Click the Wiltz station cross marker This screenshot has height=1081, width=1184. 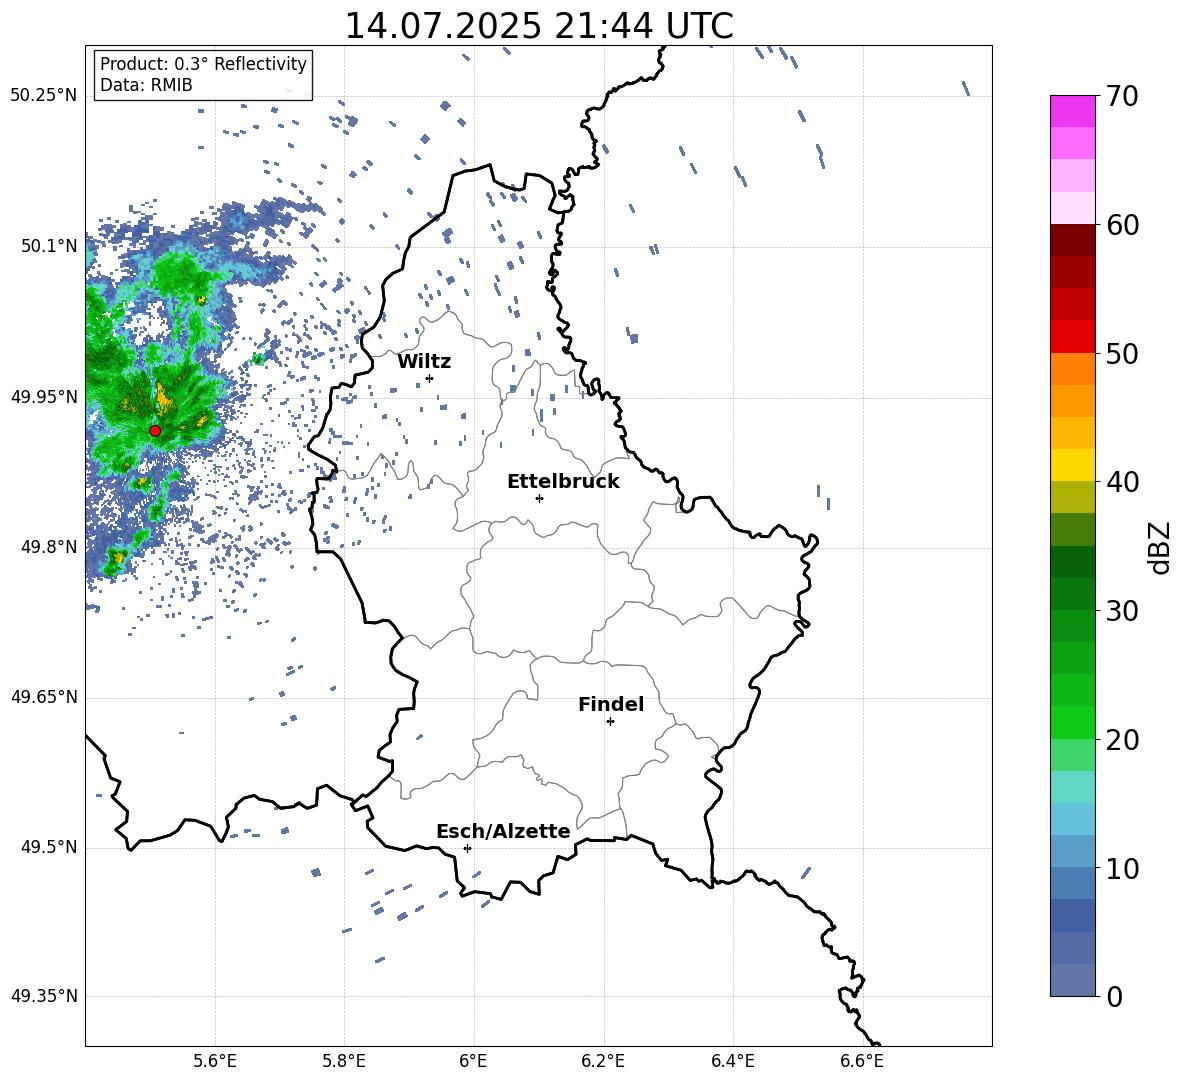click(429, 378)
